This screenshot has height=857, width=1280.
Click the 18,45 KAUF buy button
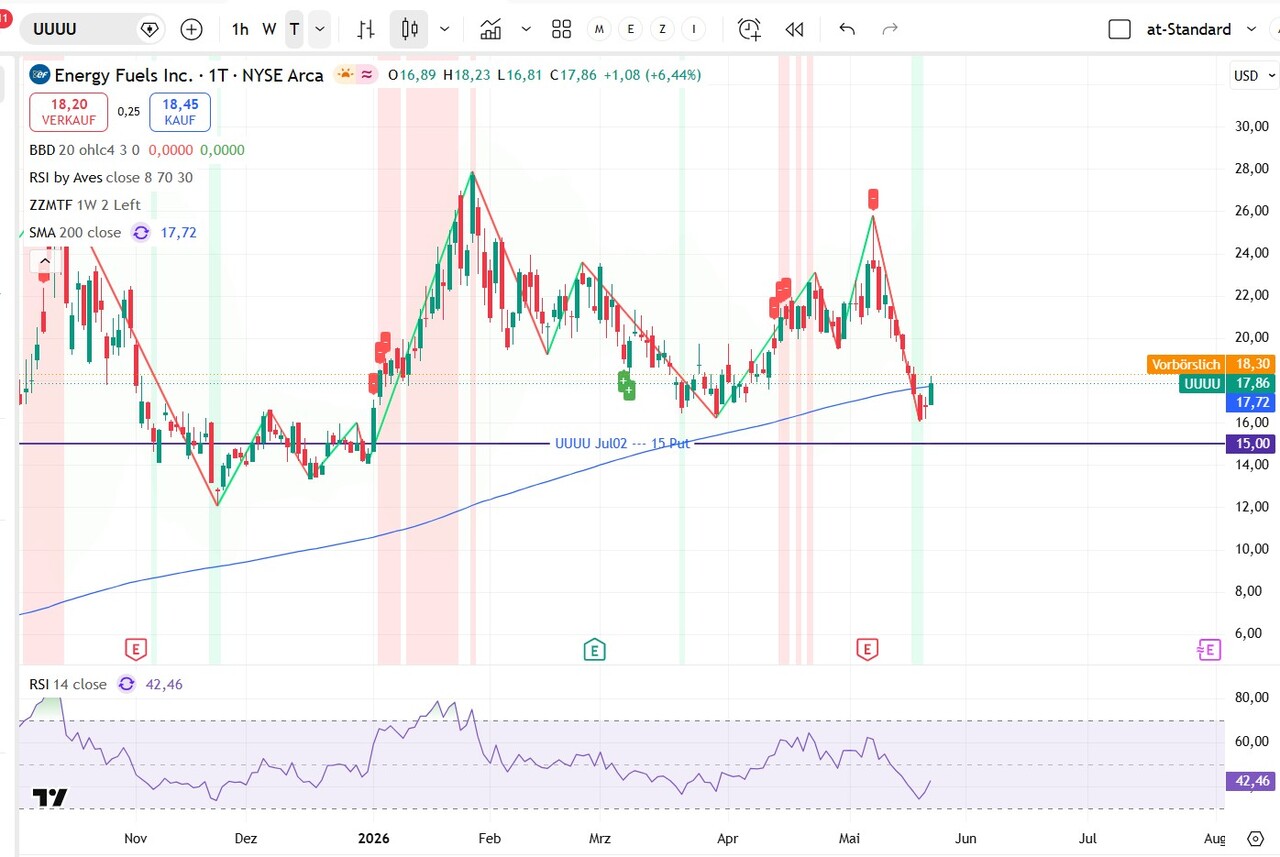(180, 112)
